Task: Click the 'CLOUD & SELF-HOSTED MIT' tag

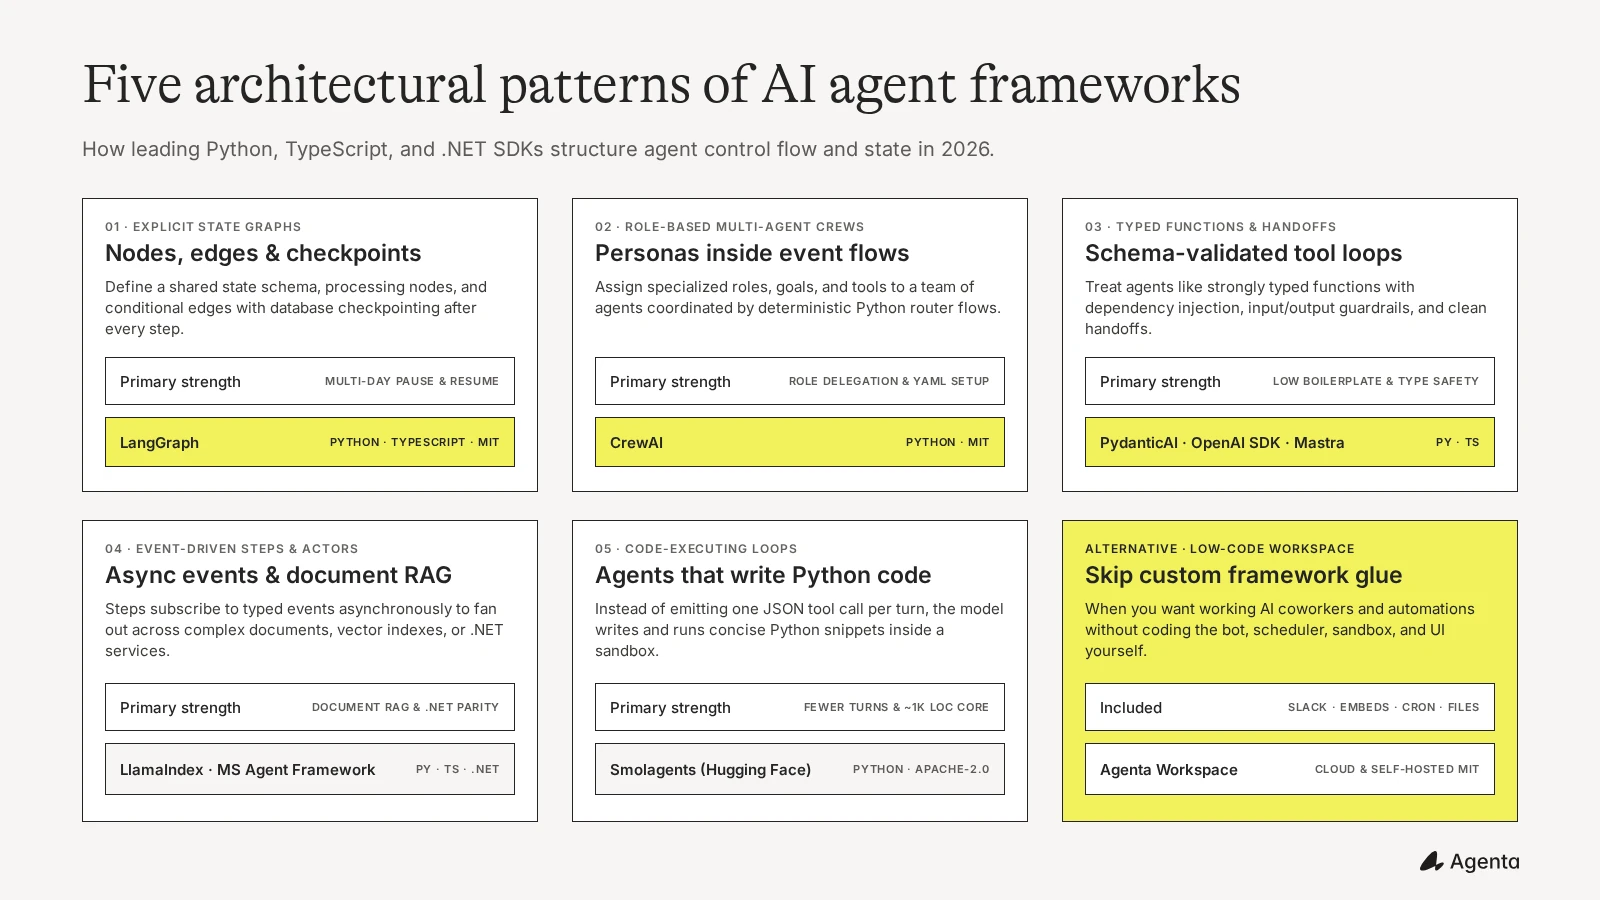Action: click(1397, 769)
